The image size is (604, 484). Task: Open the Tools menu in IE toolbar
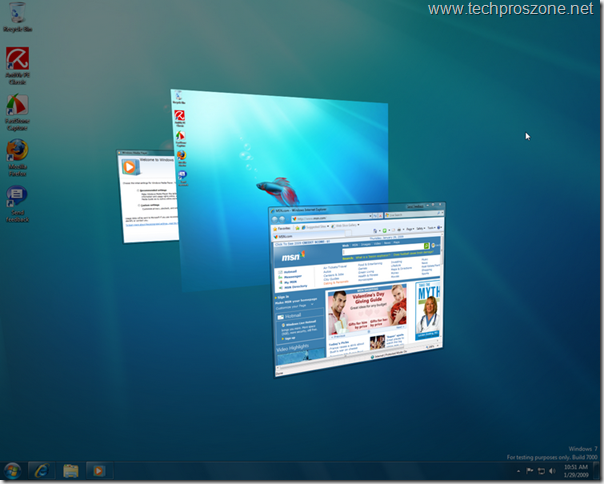point(431,228)
